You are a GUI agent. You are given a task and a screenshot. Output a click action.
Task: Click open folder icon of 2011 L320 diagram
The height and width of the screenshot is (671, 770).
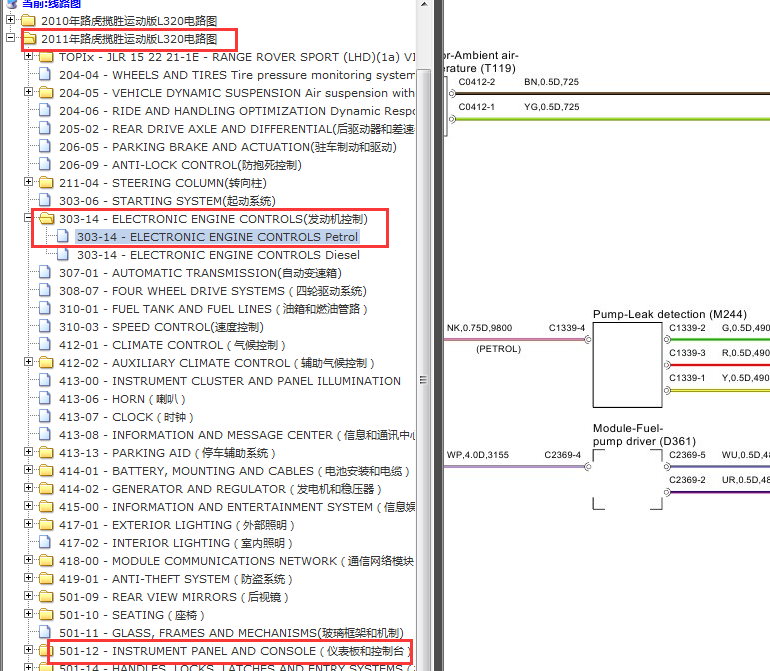tap(29, 38)
